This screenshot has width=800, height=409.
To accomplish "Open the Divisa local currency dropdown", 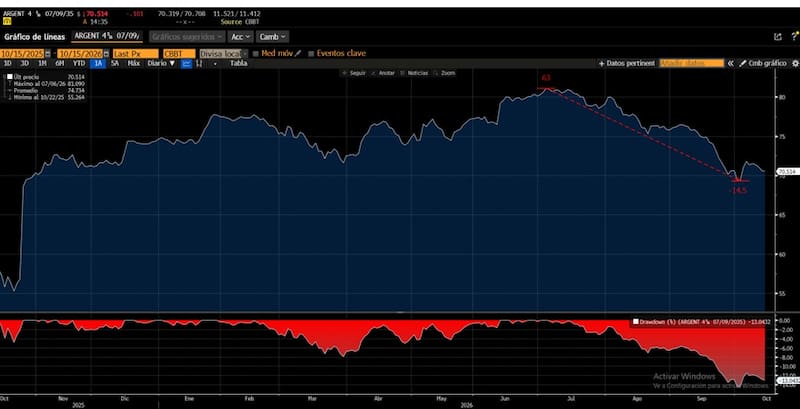I will 223,54.
